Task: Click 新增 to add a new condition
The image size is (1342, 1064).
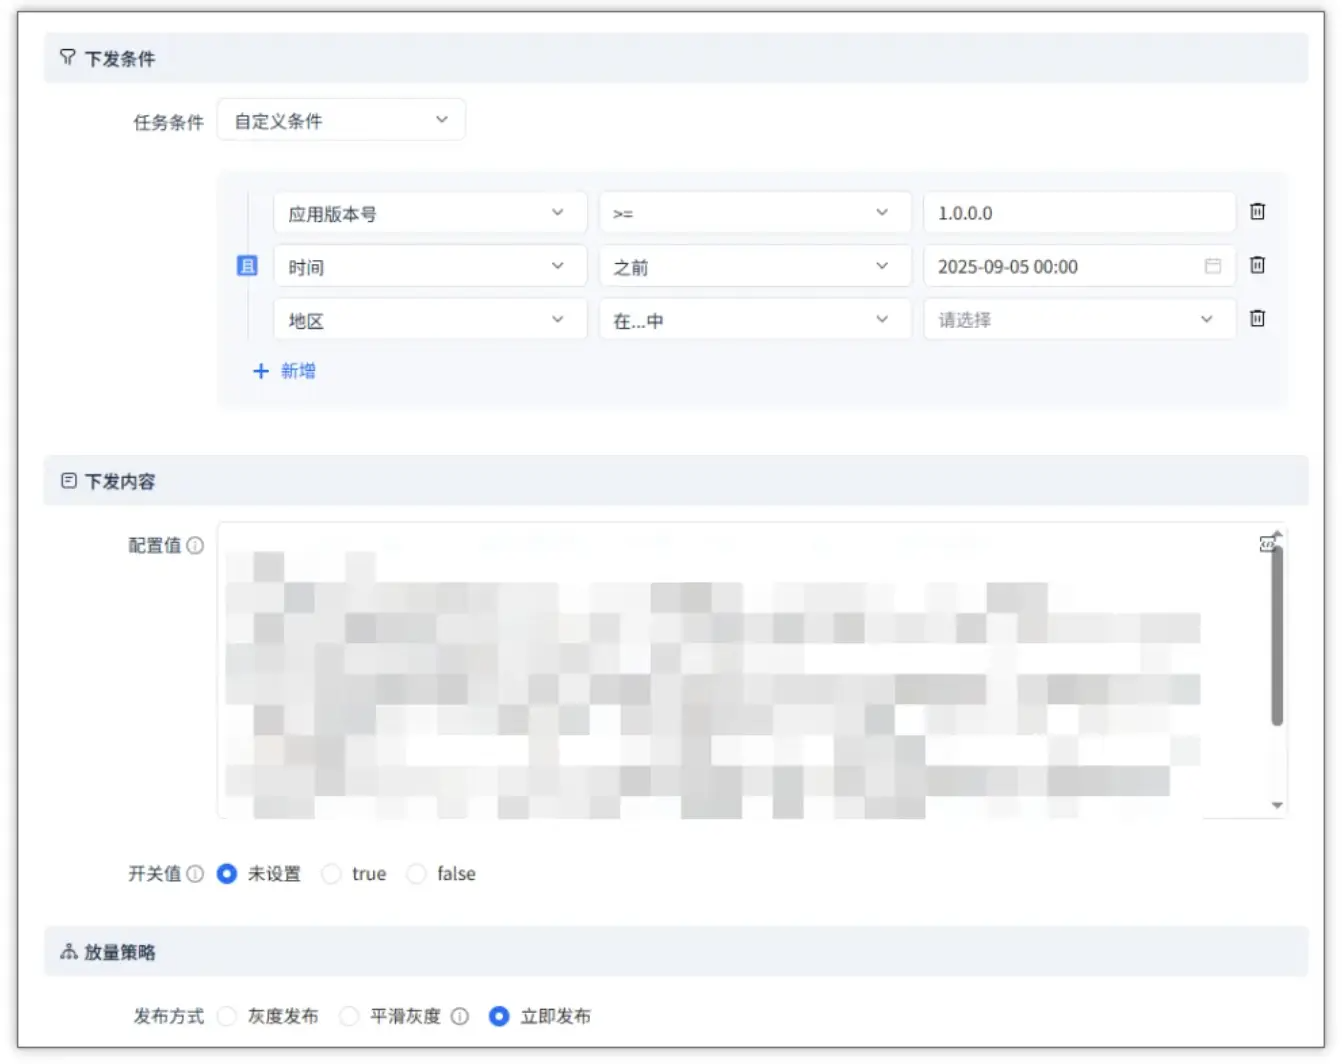Action: tap(286, 371)
